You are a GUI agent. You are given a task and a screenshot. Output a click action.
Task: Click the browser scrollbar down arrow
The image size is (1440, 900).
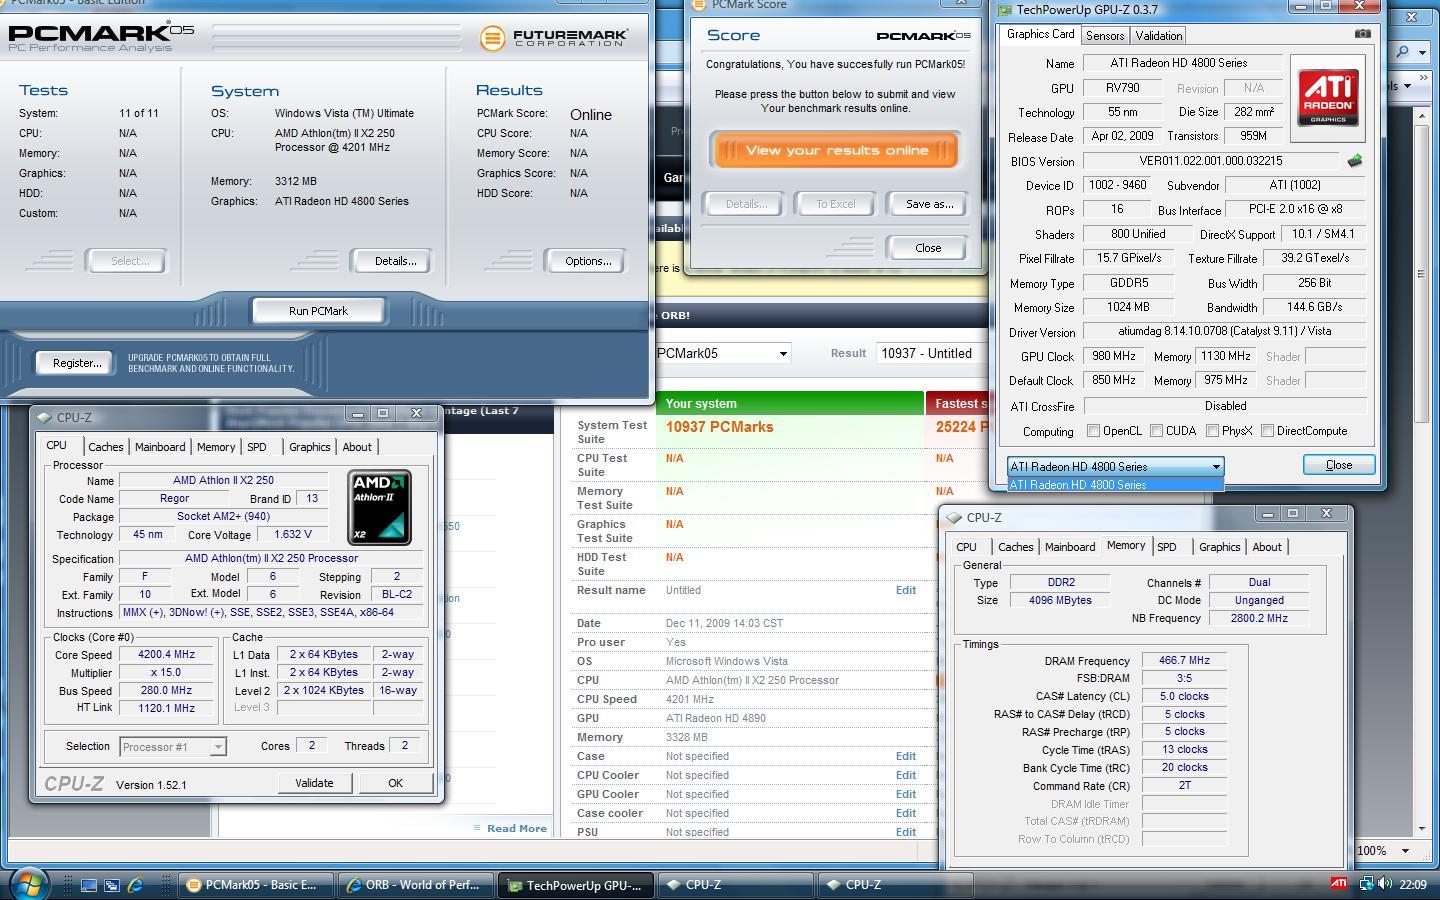[1422, 829]
